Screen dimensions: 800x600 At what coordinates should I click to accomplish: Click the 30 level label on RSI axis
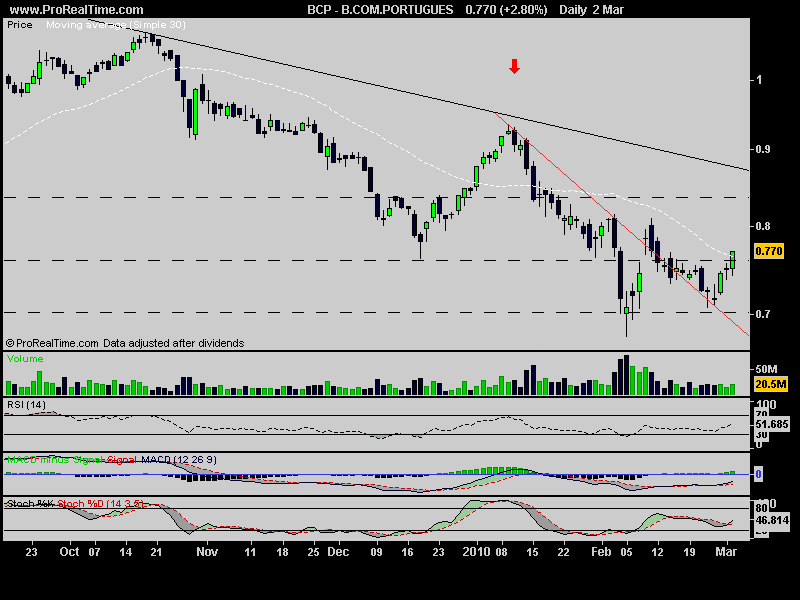761,435
